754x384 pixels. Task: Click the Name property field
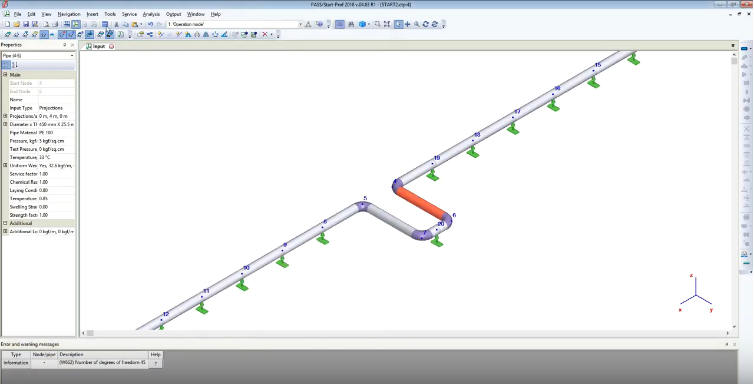56,99
